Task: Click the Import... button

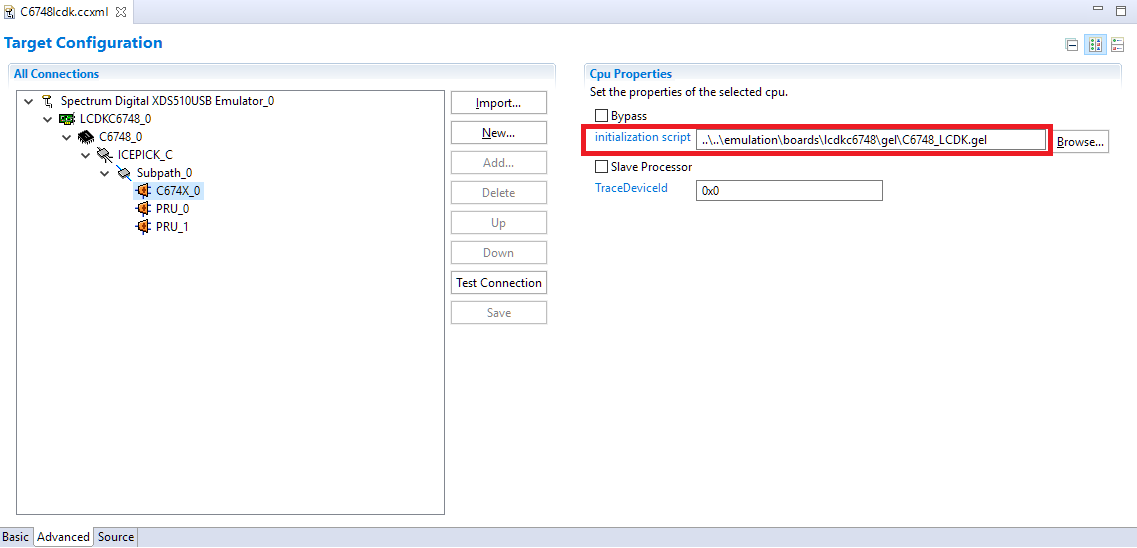Action: (498, 103)
